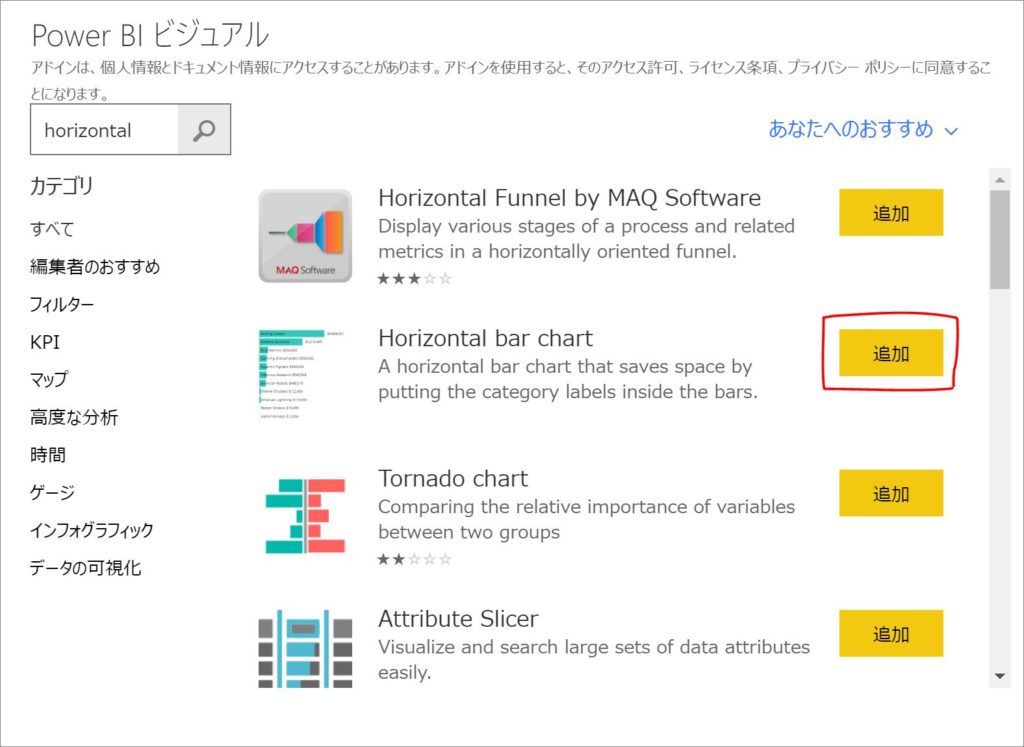Add the Horizontal bar chart visual
Screen dimensions: 1024x747
pyautogui.click(x=891, y=353)
